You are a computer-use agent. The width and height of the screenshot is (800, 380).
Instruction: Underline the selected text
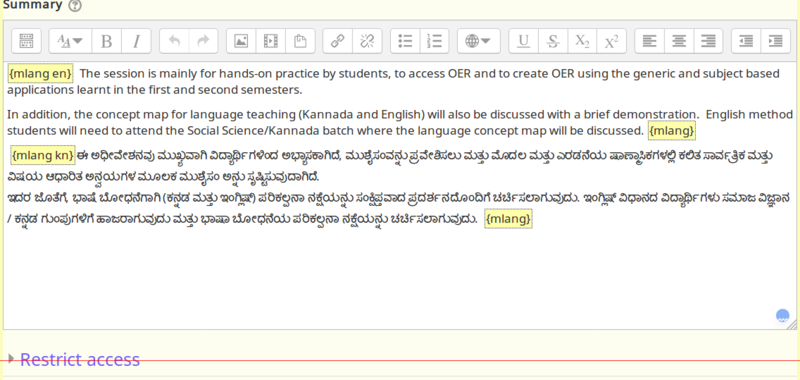pyautogui.click(x=523, y=41)
